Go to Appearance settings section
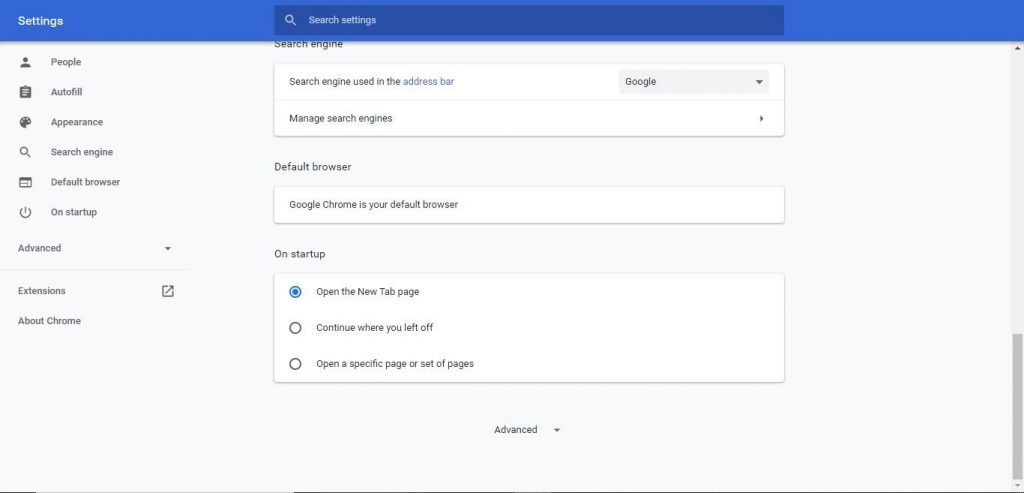 pos(77,122)
